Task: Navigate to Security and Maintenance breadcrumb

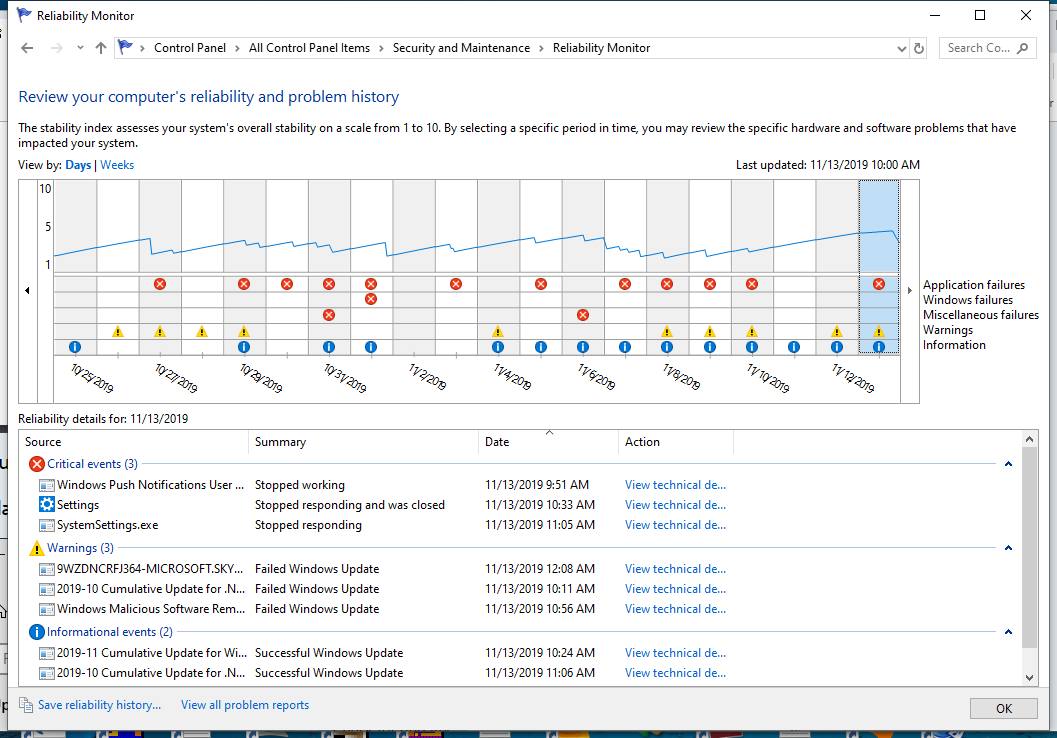Action: pos(461,48)
